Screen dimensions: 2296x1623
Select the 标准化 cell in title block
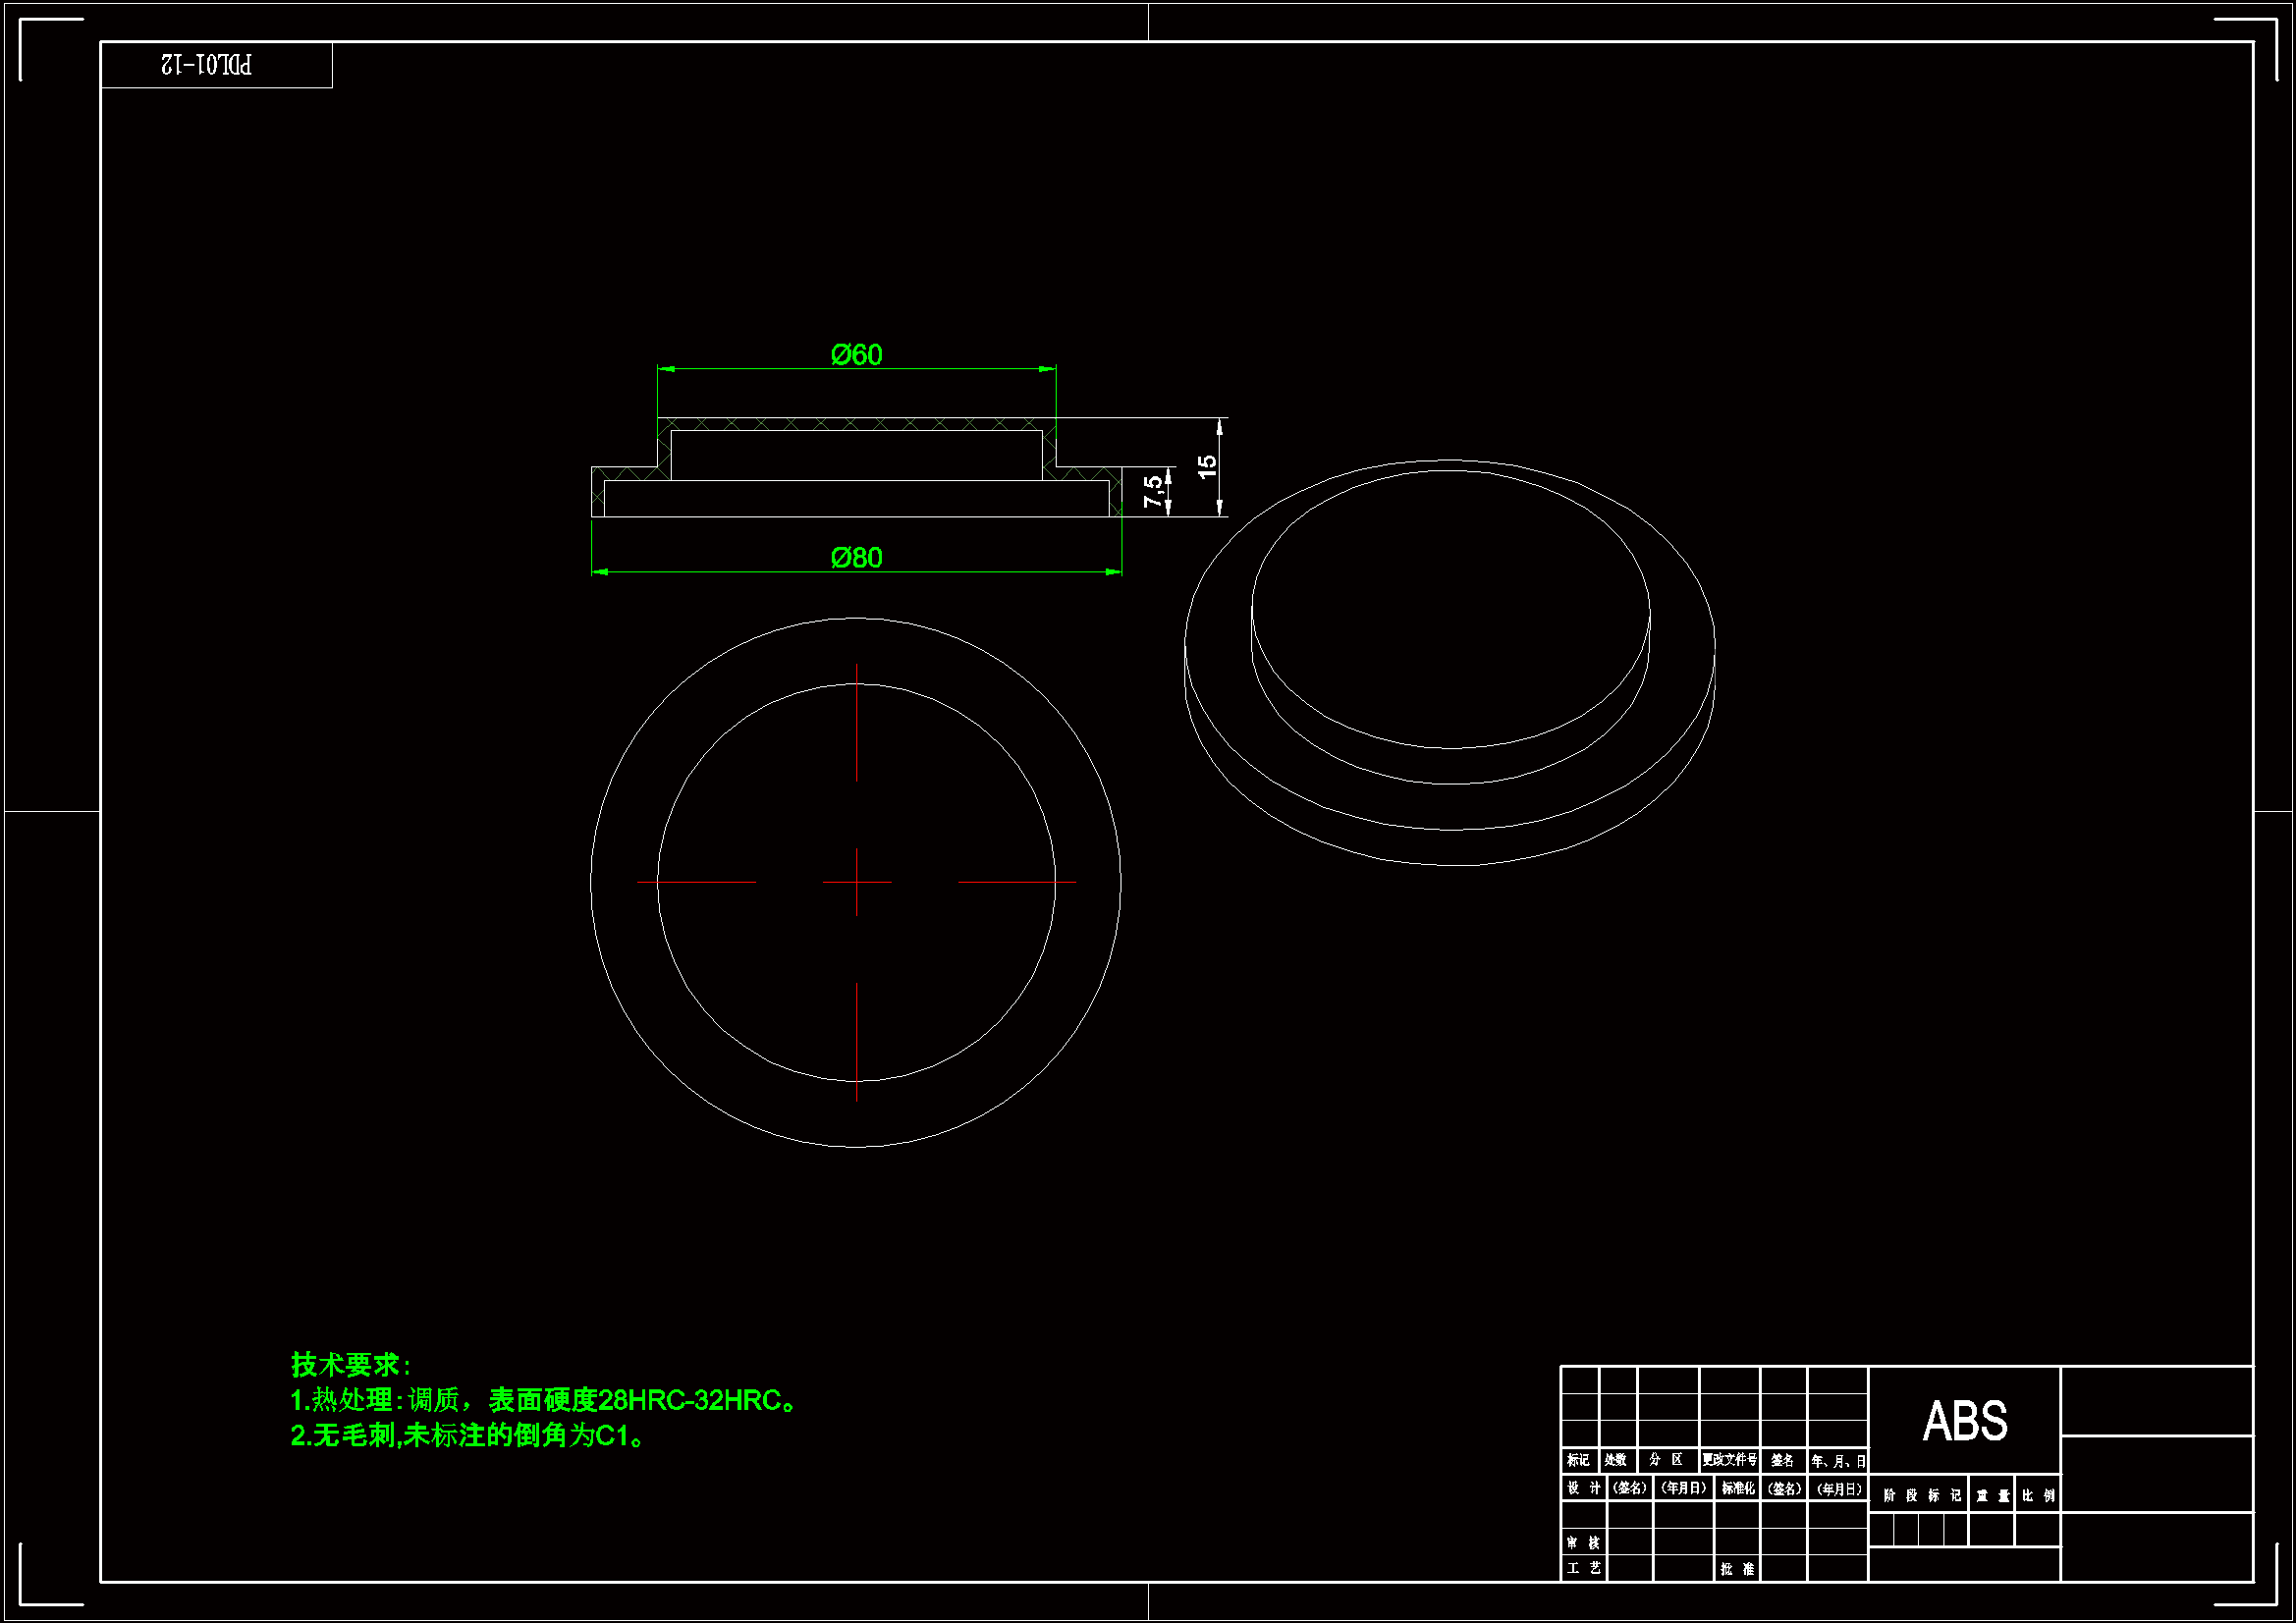coord(1737,1488)
